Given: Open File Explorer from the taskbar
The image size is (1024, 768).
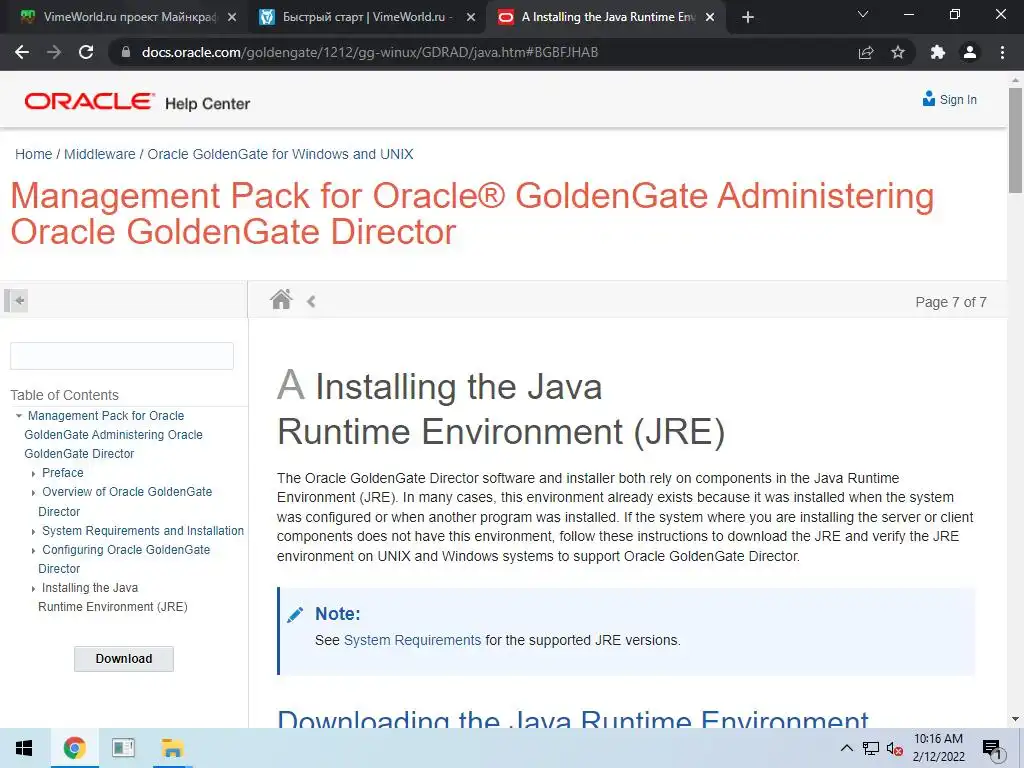Looking at the screenshot, I should 172,748.
